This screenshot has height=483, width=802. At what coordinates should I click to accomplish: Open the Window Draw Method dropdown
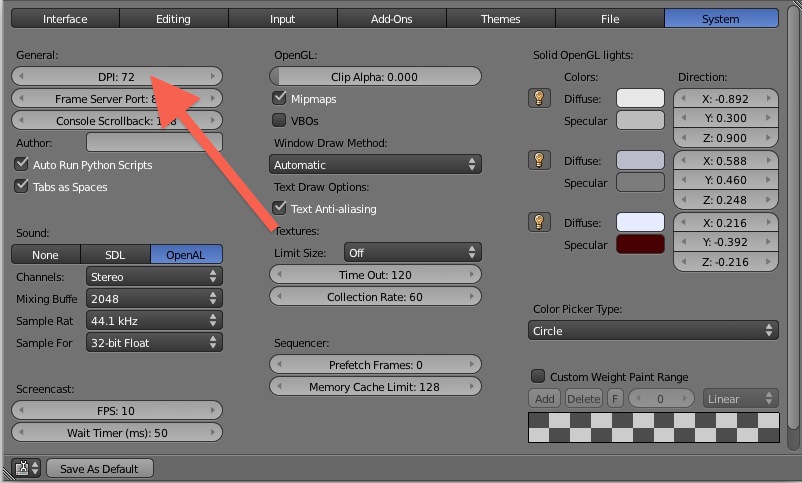pyautogui.click(x=375, y=164)
